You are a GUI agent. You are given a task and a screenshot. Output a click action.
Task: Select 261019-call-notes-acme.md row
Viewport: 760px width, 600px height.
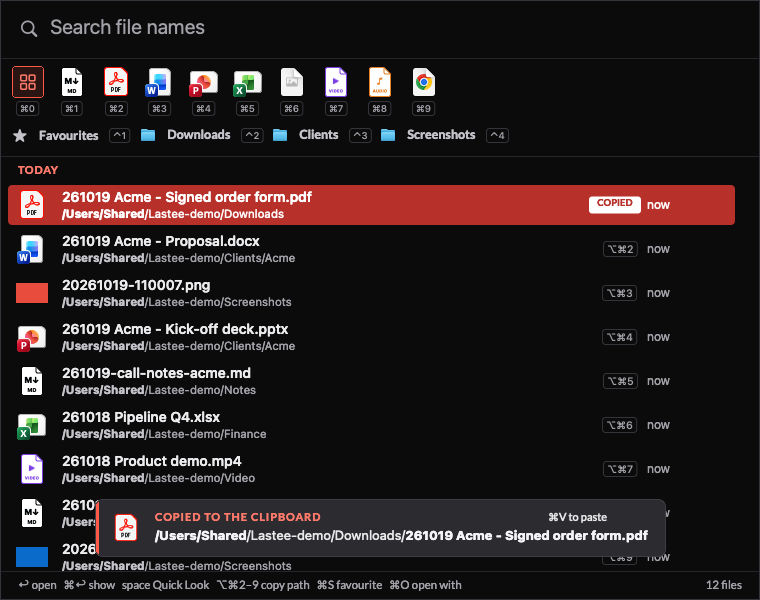[371, 381]
